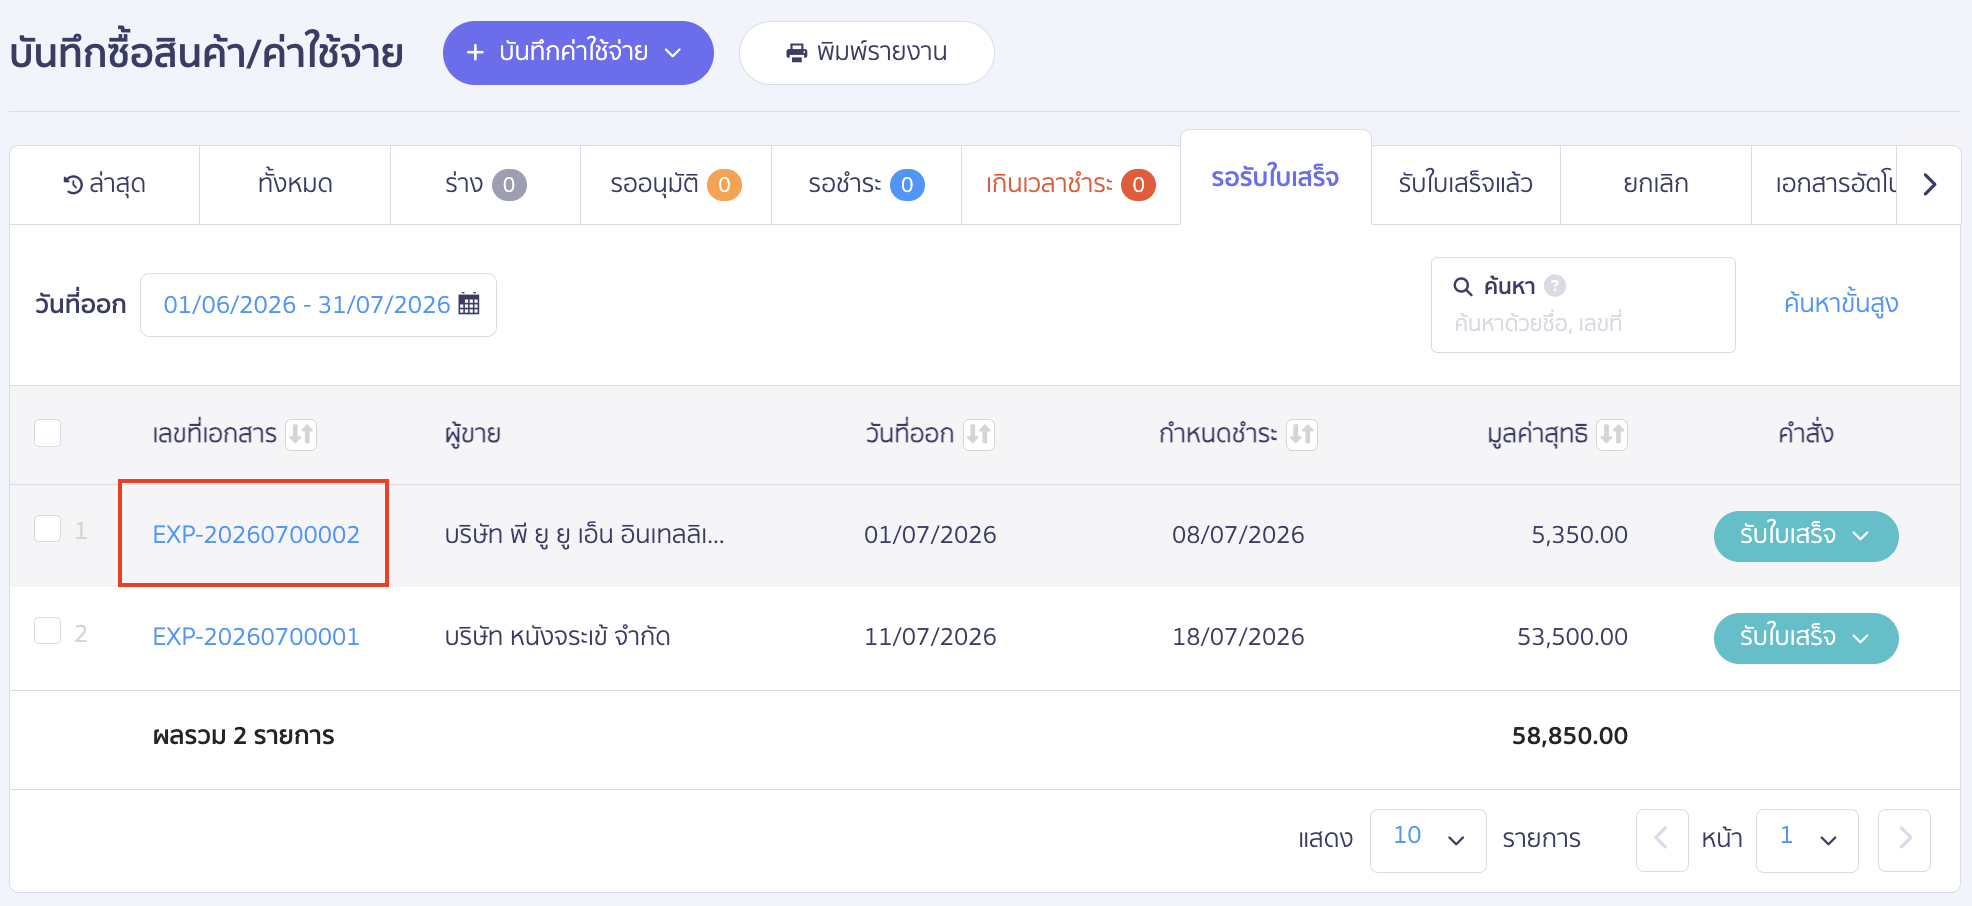Click seller บริษัท พี ยู ยู เอ็น อินเทลลิ...
This screenshot has height=906, width=1972.
coord(584,535)
